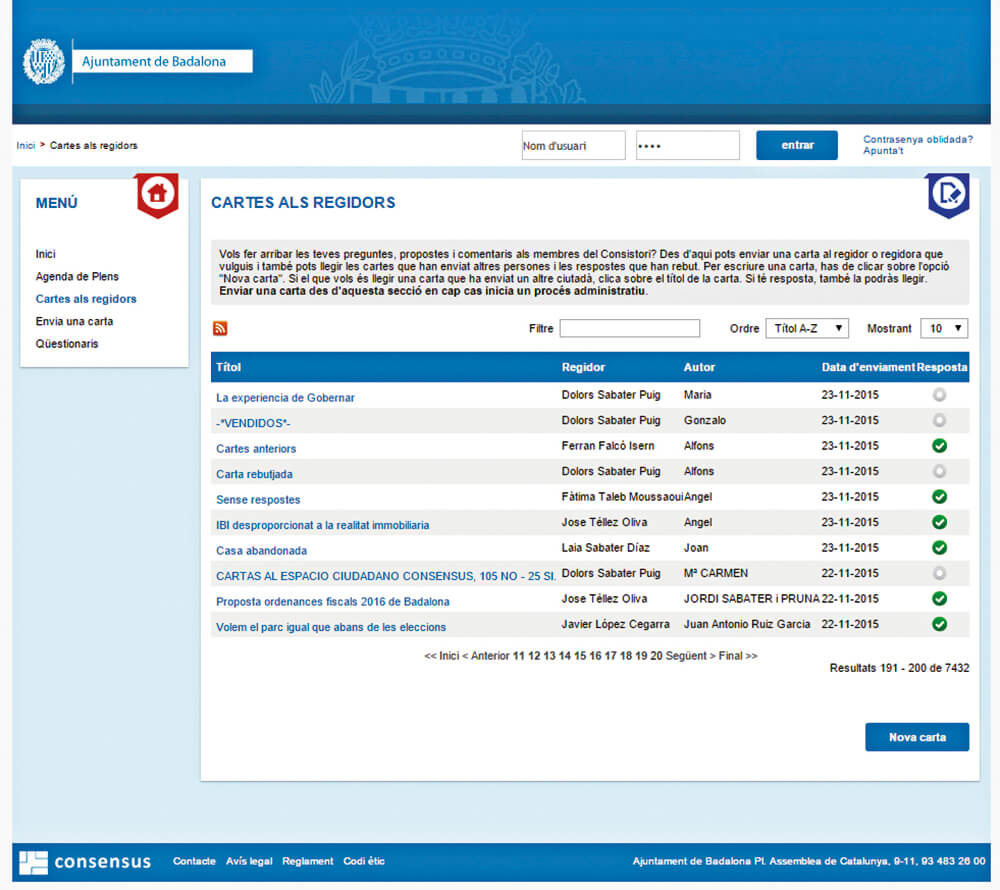Sort the table by Data d'enviament column
The image size is (1000, 890).
tap(867, 367)
